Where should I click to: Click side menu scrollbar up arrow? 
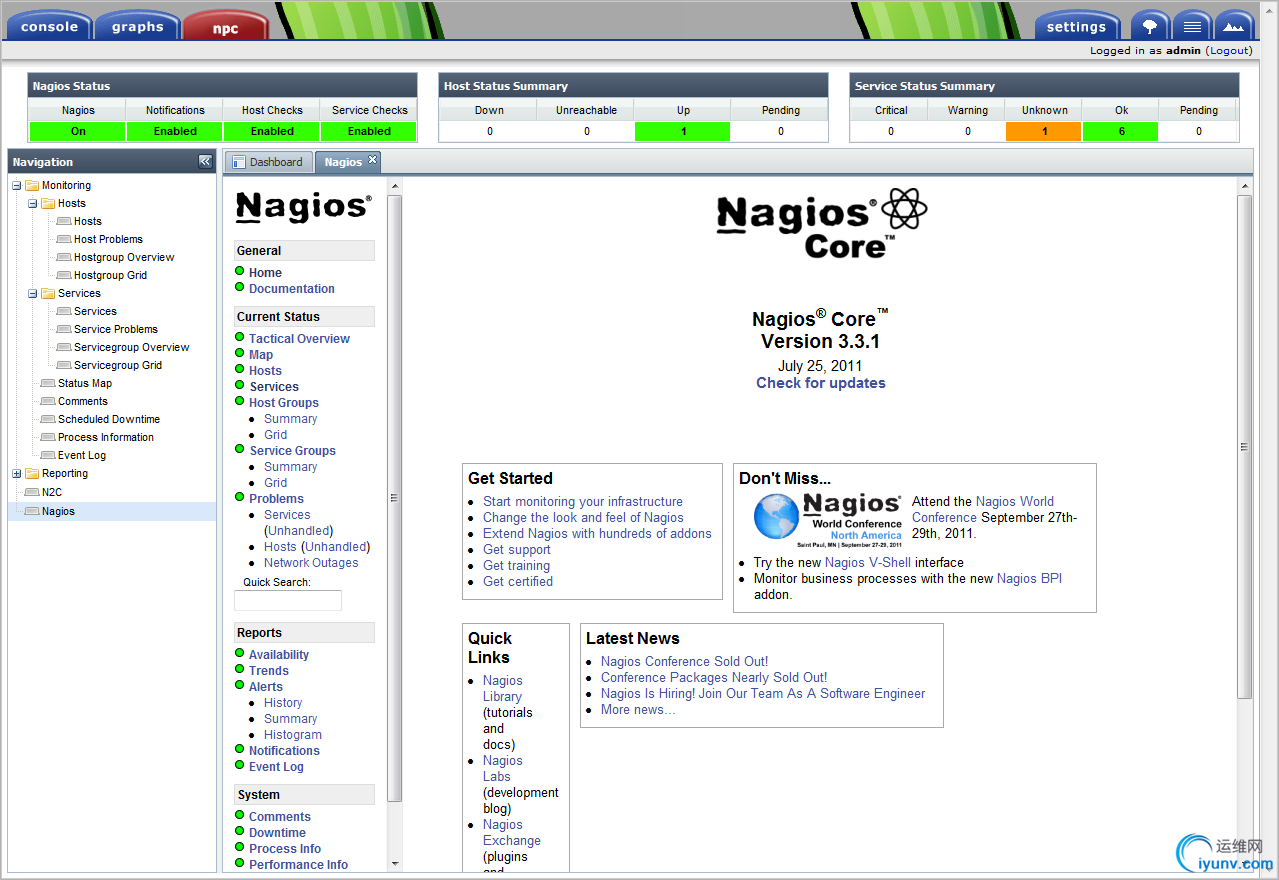(394, 186)
